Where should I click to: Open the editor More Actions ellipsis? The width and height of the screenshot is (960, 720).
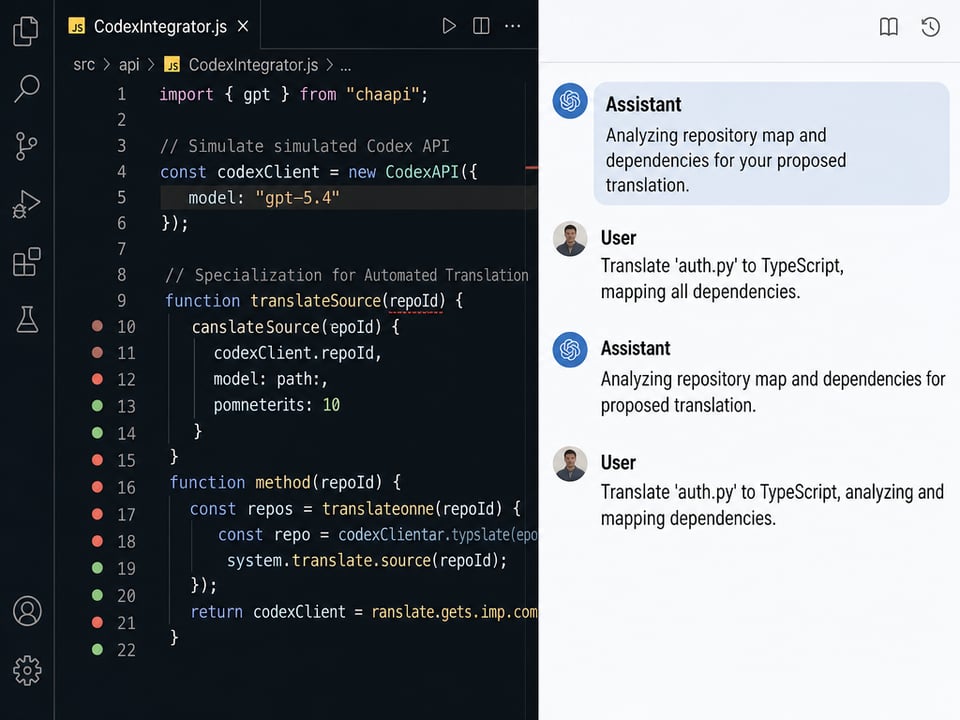(x=512, y=26)
